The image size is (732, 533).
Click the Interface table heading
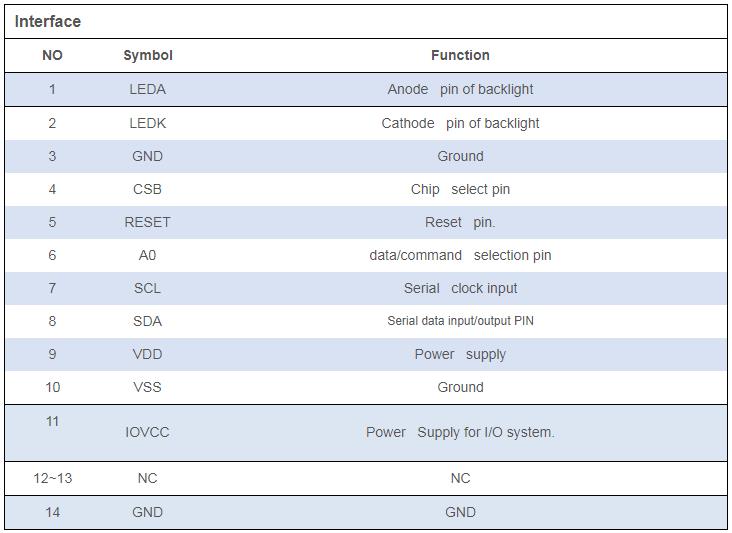48,21
